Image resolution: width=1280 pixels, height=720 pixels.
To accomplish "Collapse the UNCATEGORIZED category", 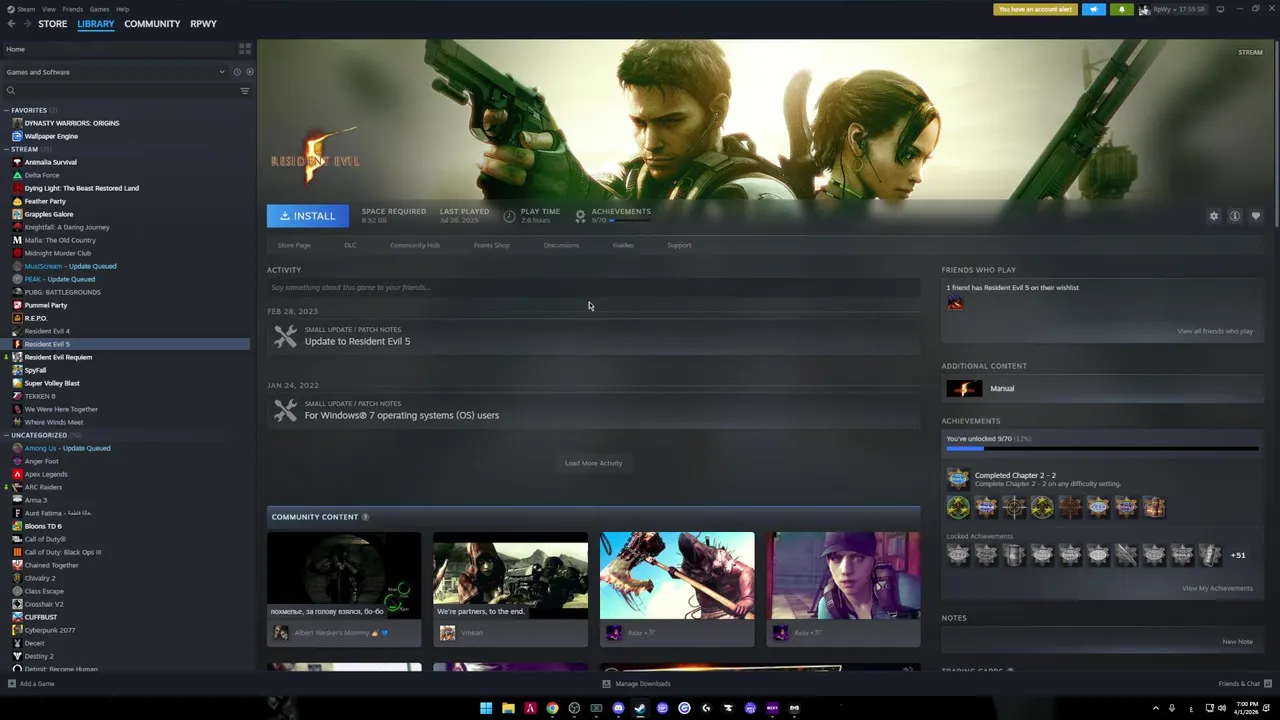I will pyautogui.click(x=6, y=435).
